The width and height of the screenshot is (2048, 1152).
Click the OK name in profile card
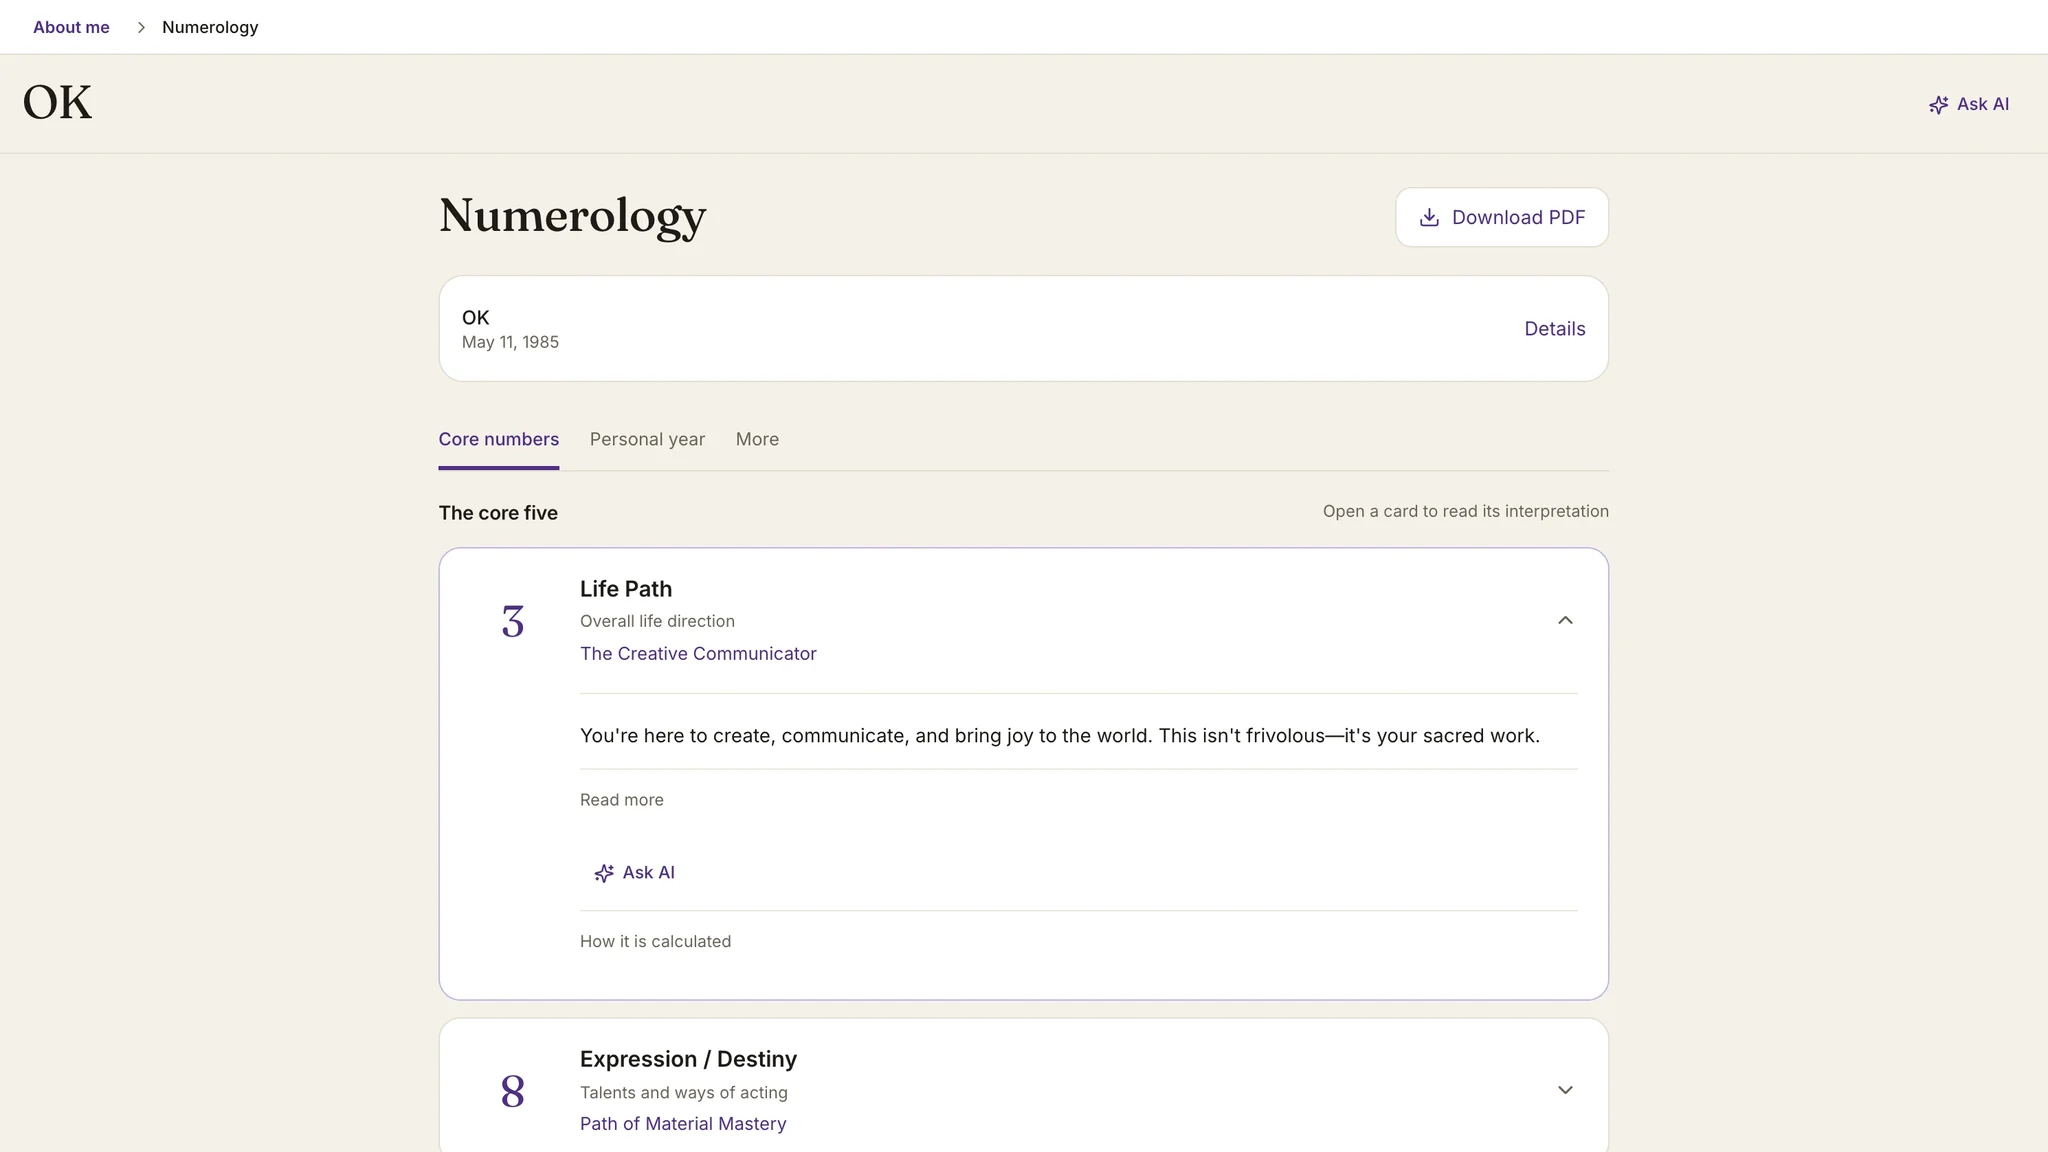(475, 318)
